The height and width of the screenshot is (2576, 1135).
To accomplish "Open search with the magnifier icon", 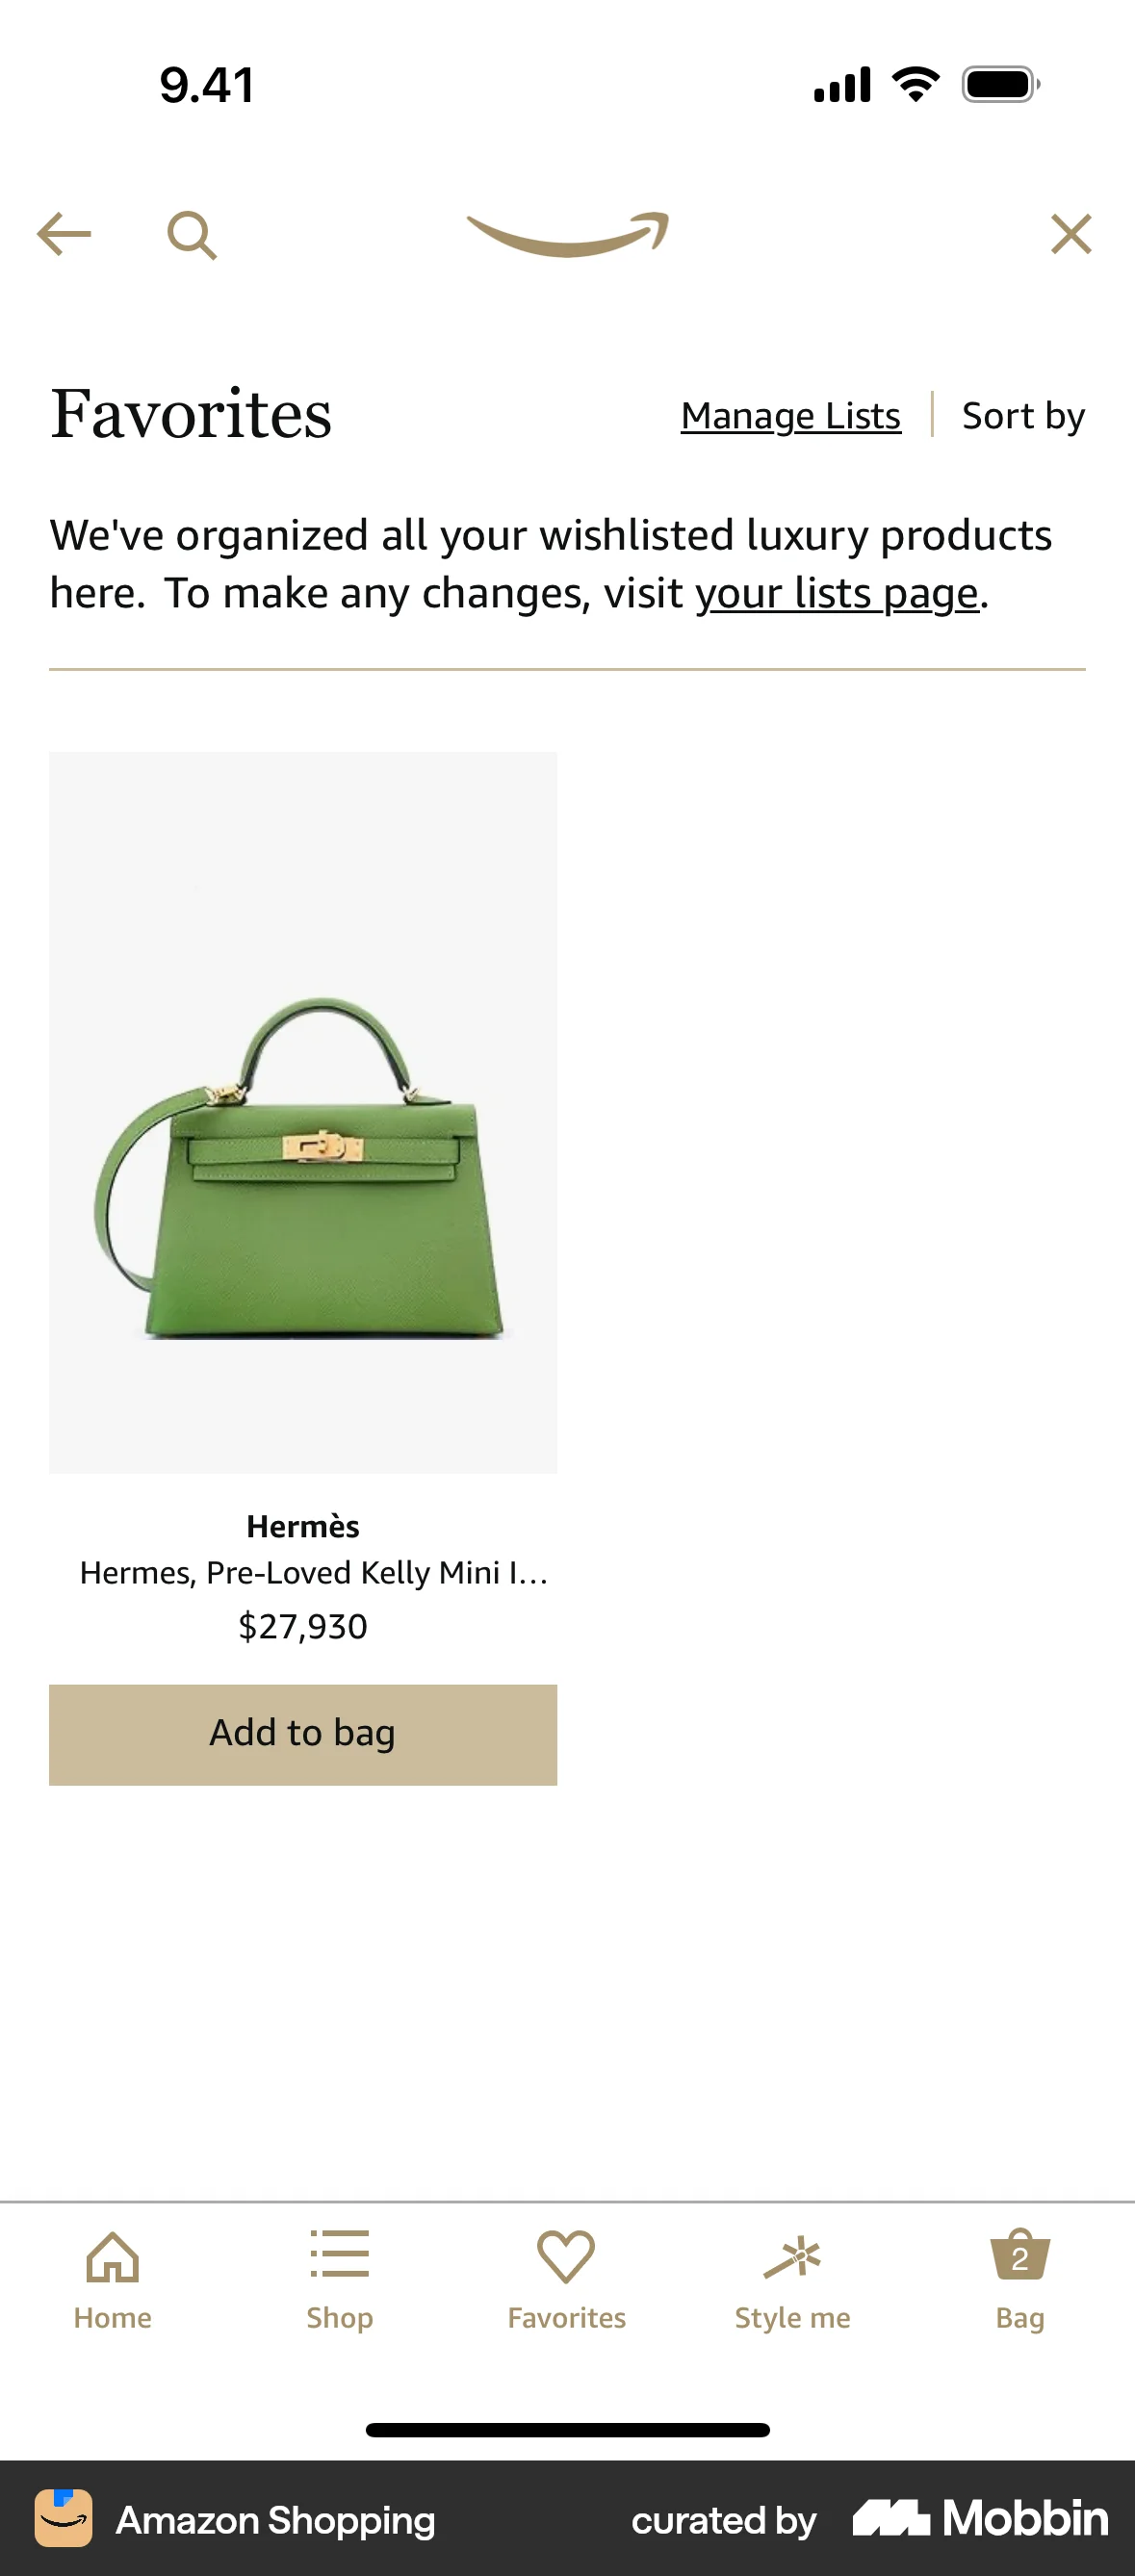I will coord(192,236).
